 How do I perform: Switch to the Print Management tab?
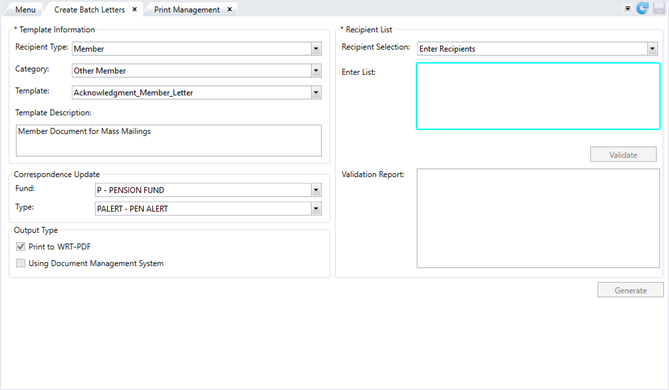click(x=187, y=9)
